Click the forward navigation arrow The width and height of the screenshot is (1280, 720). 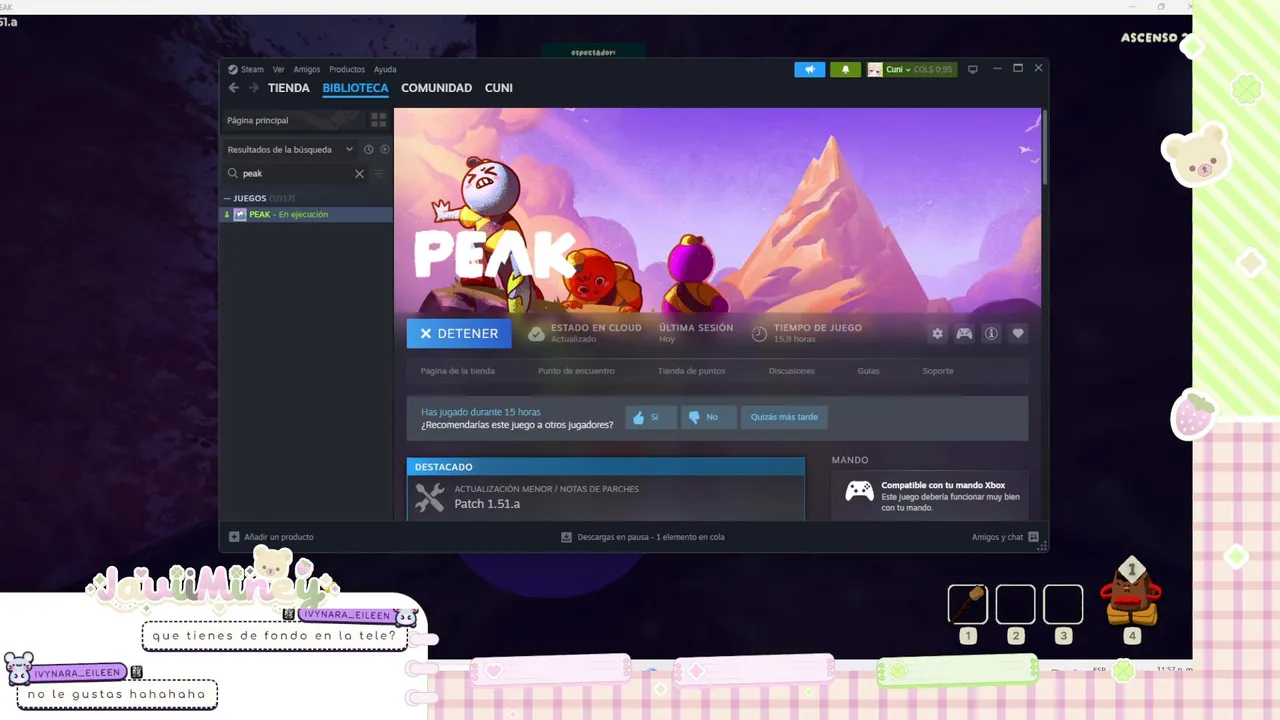click(x=254, y=88)
